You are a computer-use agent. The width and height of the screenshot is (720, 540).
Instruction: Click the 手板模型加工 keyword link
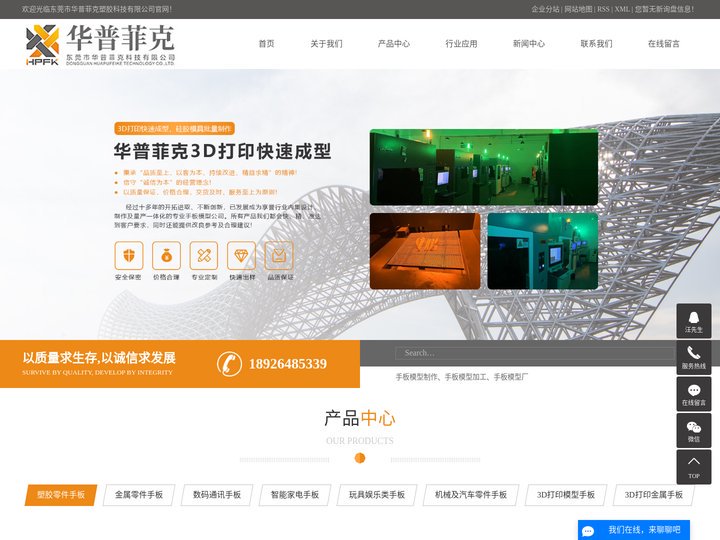[x=465, y=377]
